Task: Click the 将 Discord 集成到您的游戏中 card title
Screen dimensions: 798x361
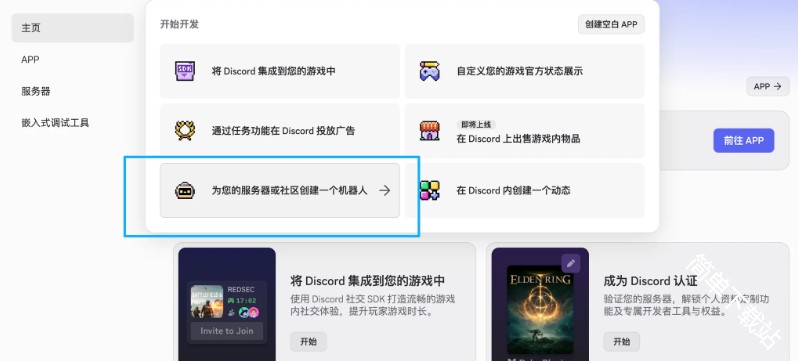Action: point(367,281)
